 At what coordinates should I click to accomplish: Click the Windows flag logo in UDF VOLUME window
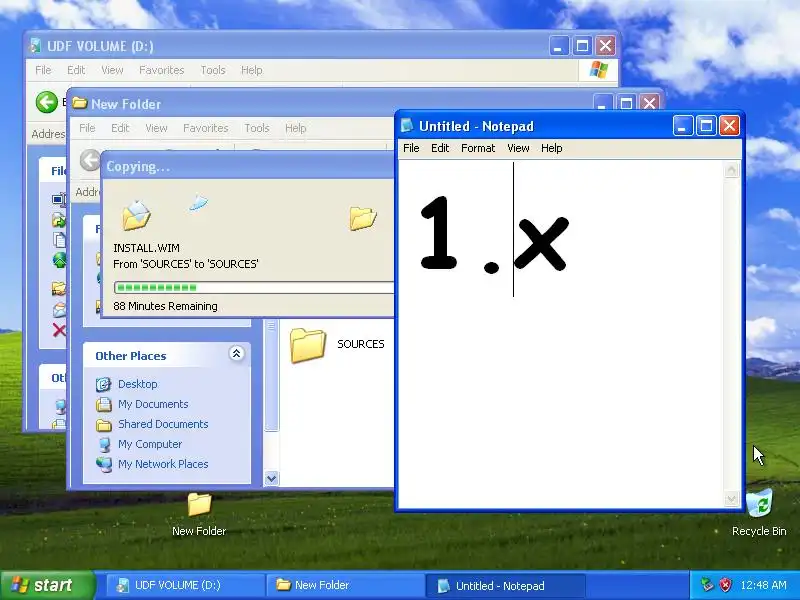(598, 70)
